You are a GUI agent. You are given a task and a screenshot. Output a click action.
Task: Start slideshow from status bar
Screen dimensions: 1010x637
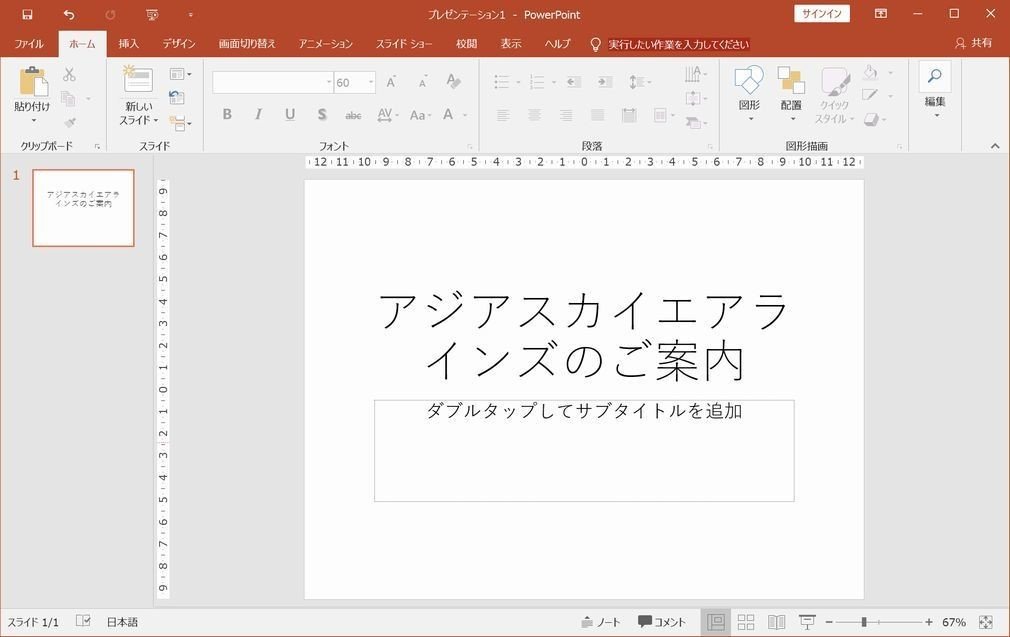(x=807, y=622)
